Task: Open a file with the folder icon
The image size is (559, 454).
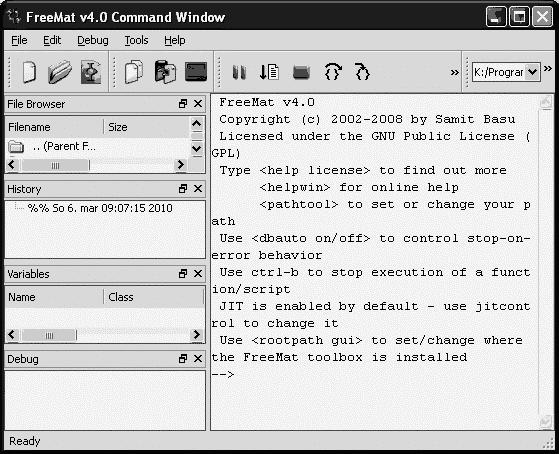Action: click(x=60, y=72)
